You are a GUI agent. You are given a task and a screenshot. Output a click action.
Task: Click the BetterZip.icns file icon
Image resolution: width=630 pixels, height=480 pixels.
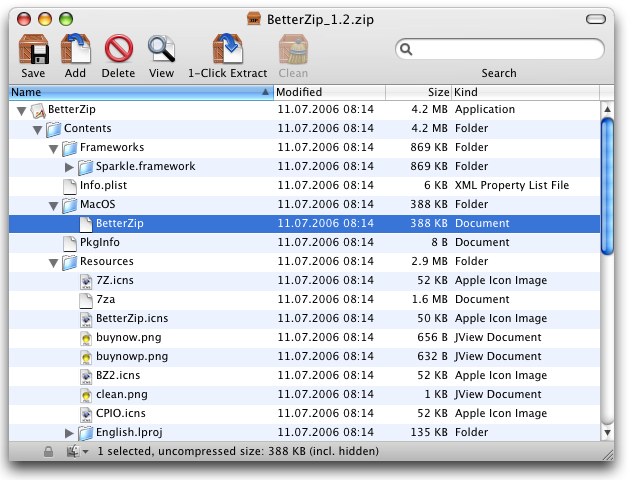coord(86,319)
